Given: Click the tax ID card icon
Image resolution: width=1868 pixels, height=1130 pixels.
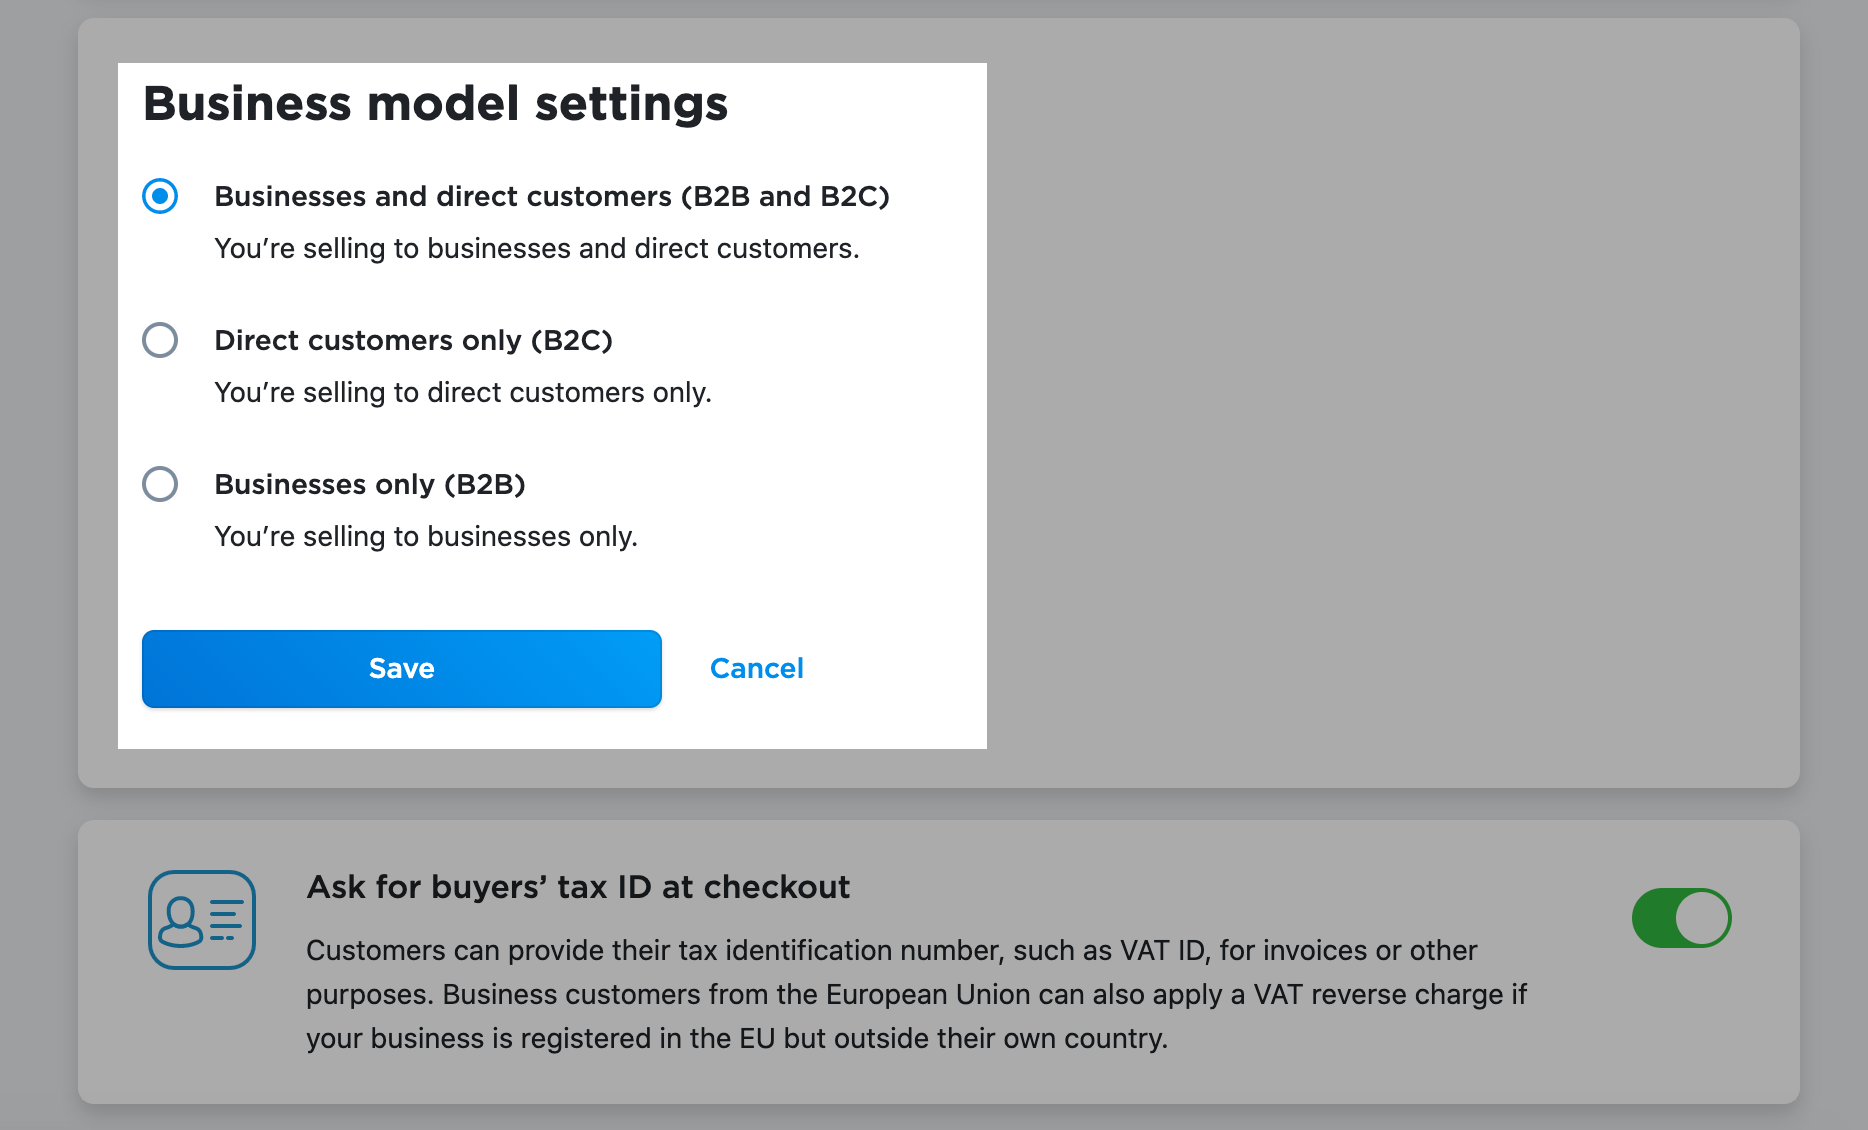Looking at the screenshot, I should tap(201, 918).
